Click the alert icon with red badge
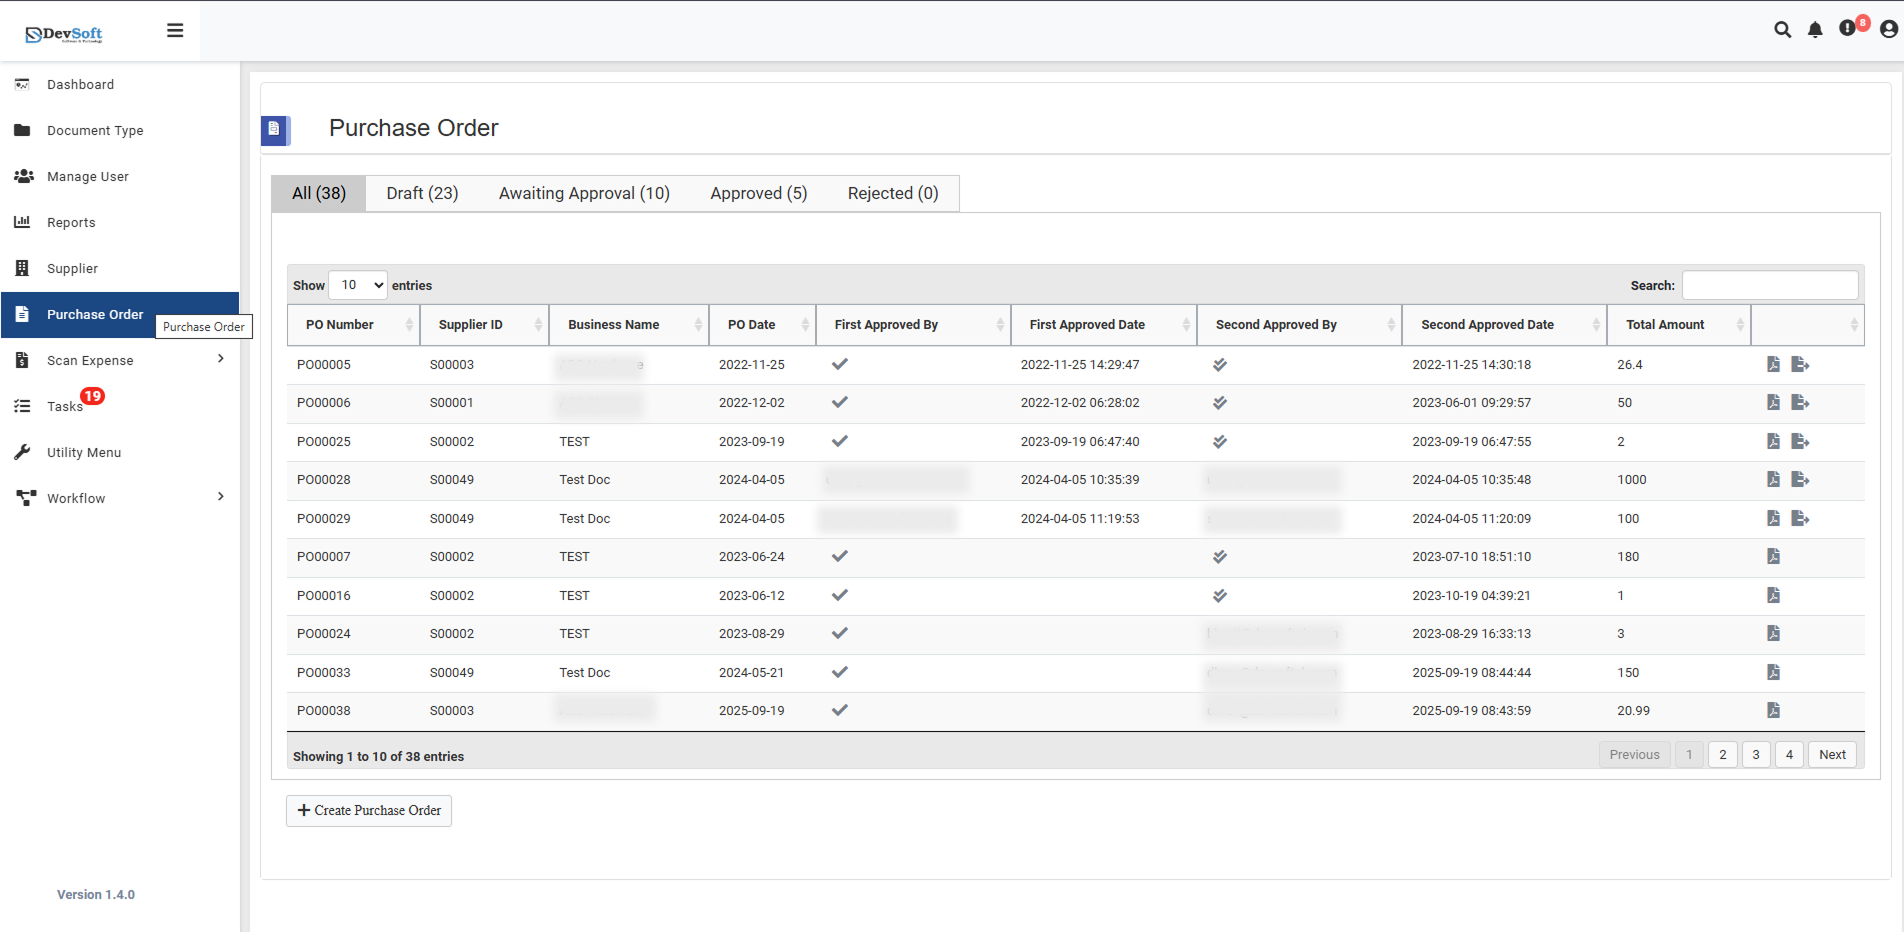The image size is (1904, 932). point(1848,29)
